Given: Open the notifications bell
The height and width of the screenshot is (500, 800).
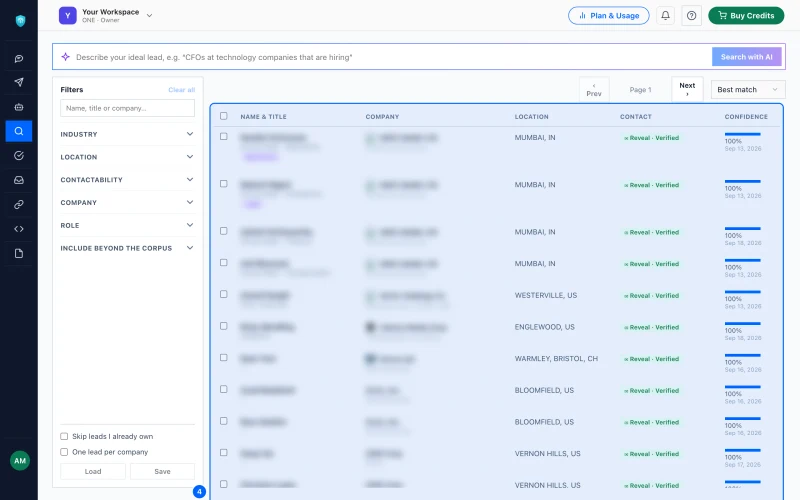Looking at the screenshot, I should click(x=665, y=15).
